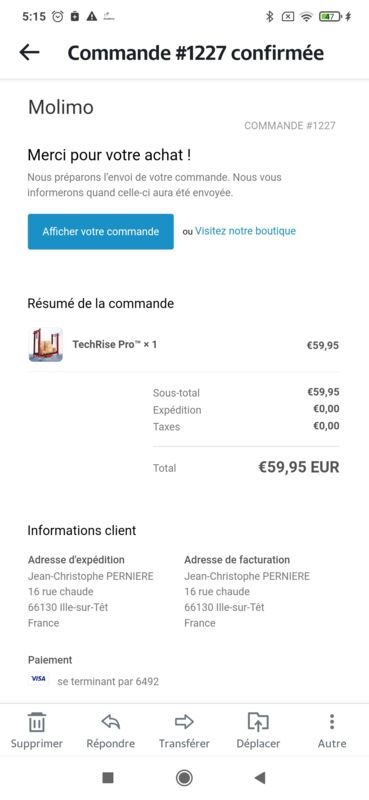Click Afficher votre commande button

coord(101,232)
